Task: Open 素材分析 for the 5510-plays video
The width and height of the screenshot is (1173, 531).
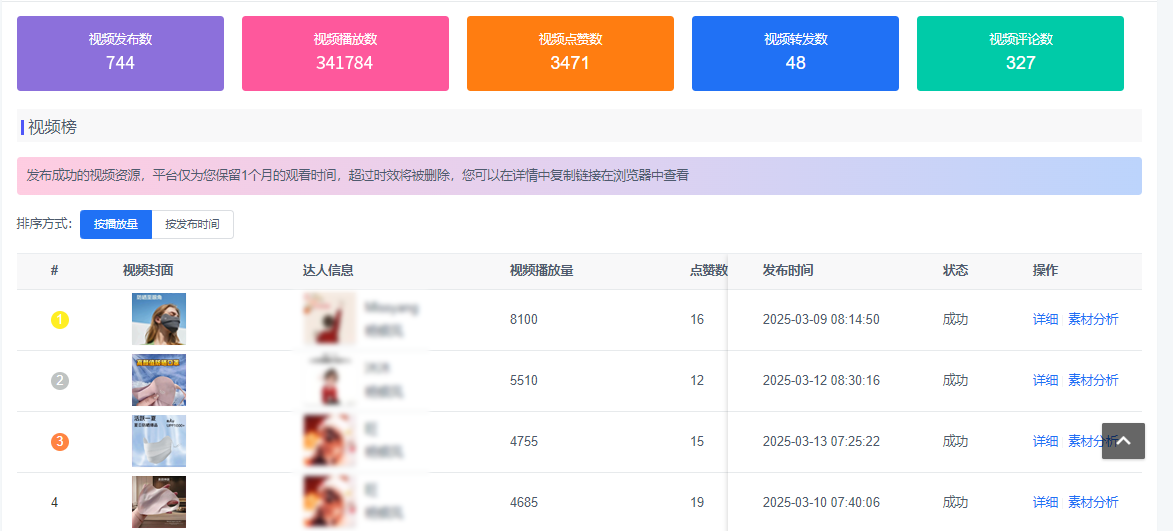Action: tap(1093, 381)
